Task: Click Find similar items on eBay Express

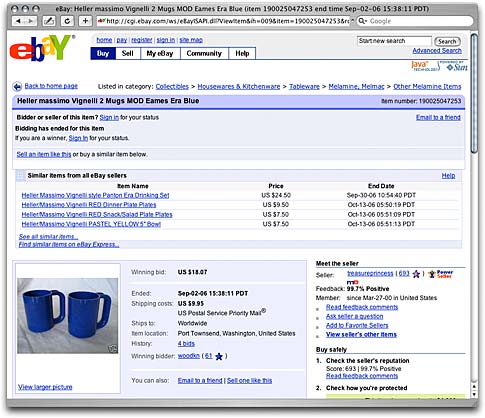Action: (x=69, y=244)
